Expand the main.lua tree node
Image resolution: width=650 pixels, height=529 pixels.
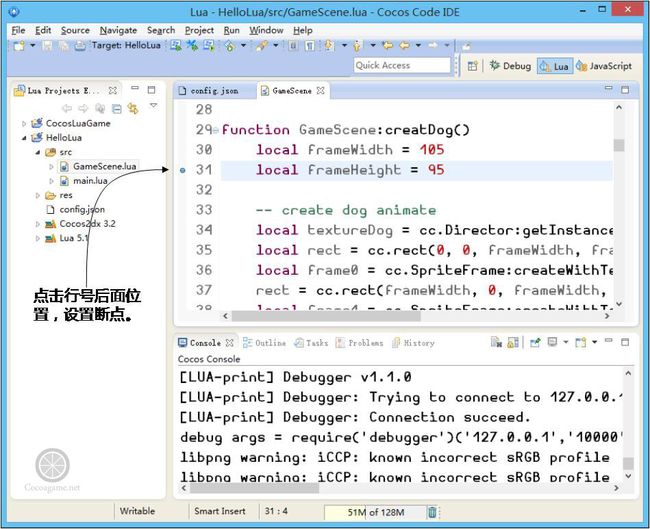click(x=51, y=181)
